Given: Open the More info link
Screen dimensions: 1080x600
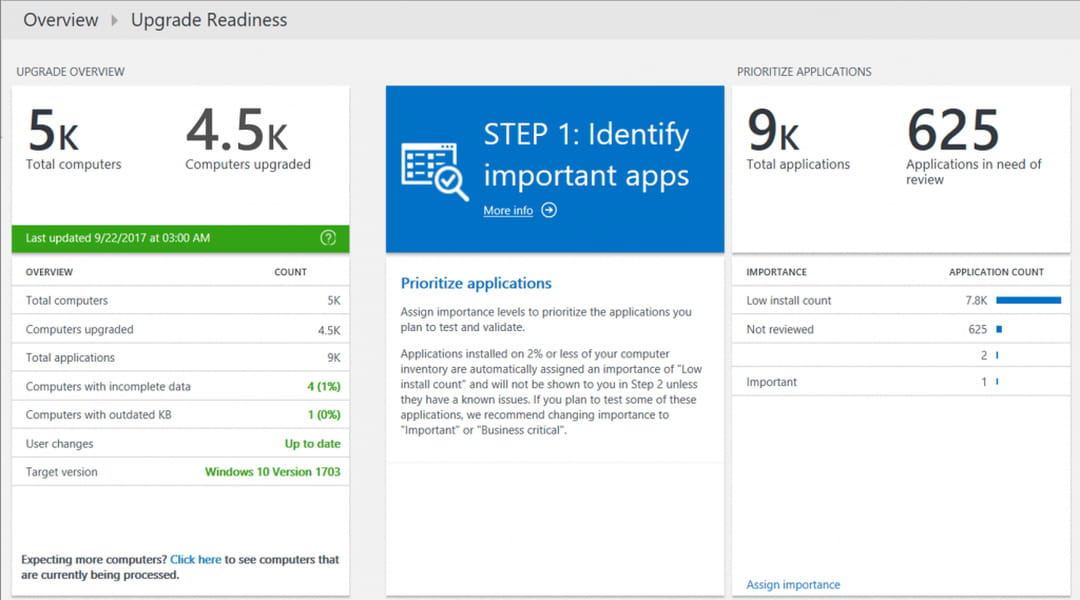Looking at the screenshot, I should 508,211.
